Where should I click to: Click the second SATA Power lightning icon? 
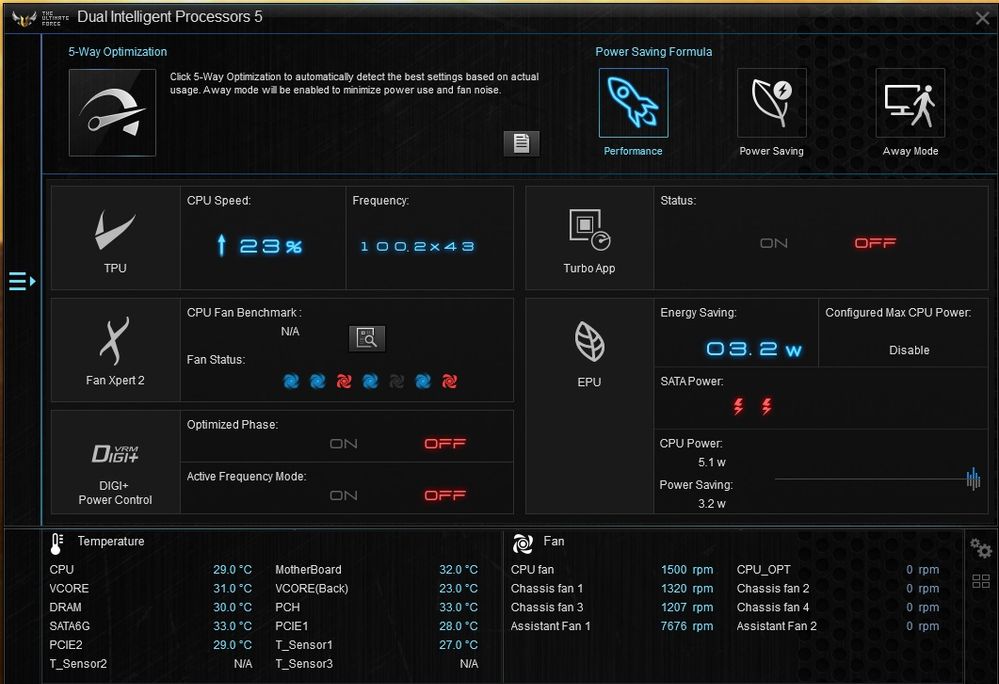766,406
